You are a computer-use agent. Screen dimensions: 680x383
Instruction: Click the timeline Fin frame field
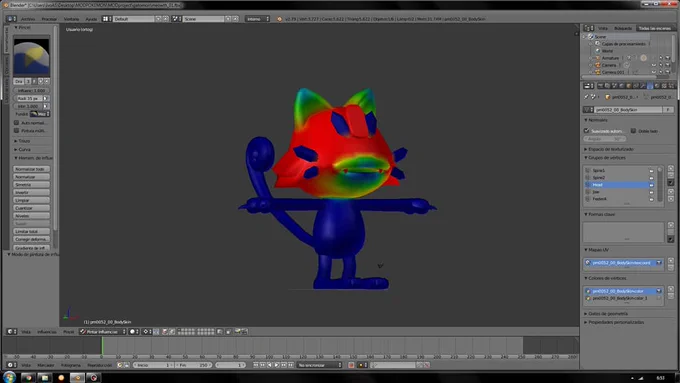pos(193,365)
